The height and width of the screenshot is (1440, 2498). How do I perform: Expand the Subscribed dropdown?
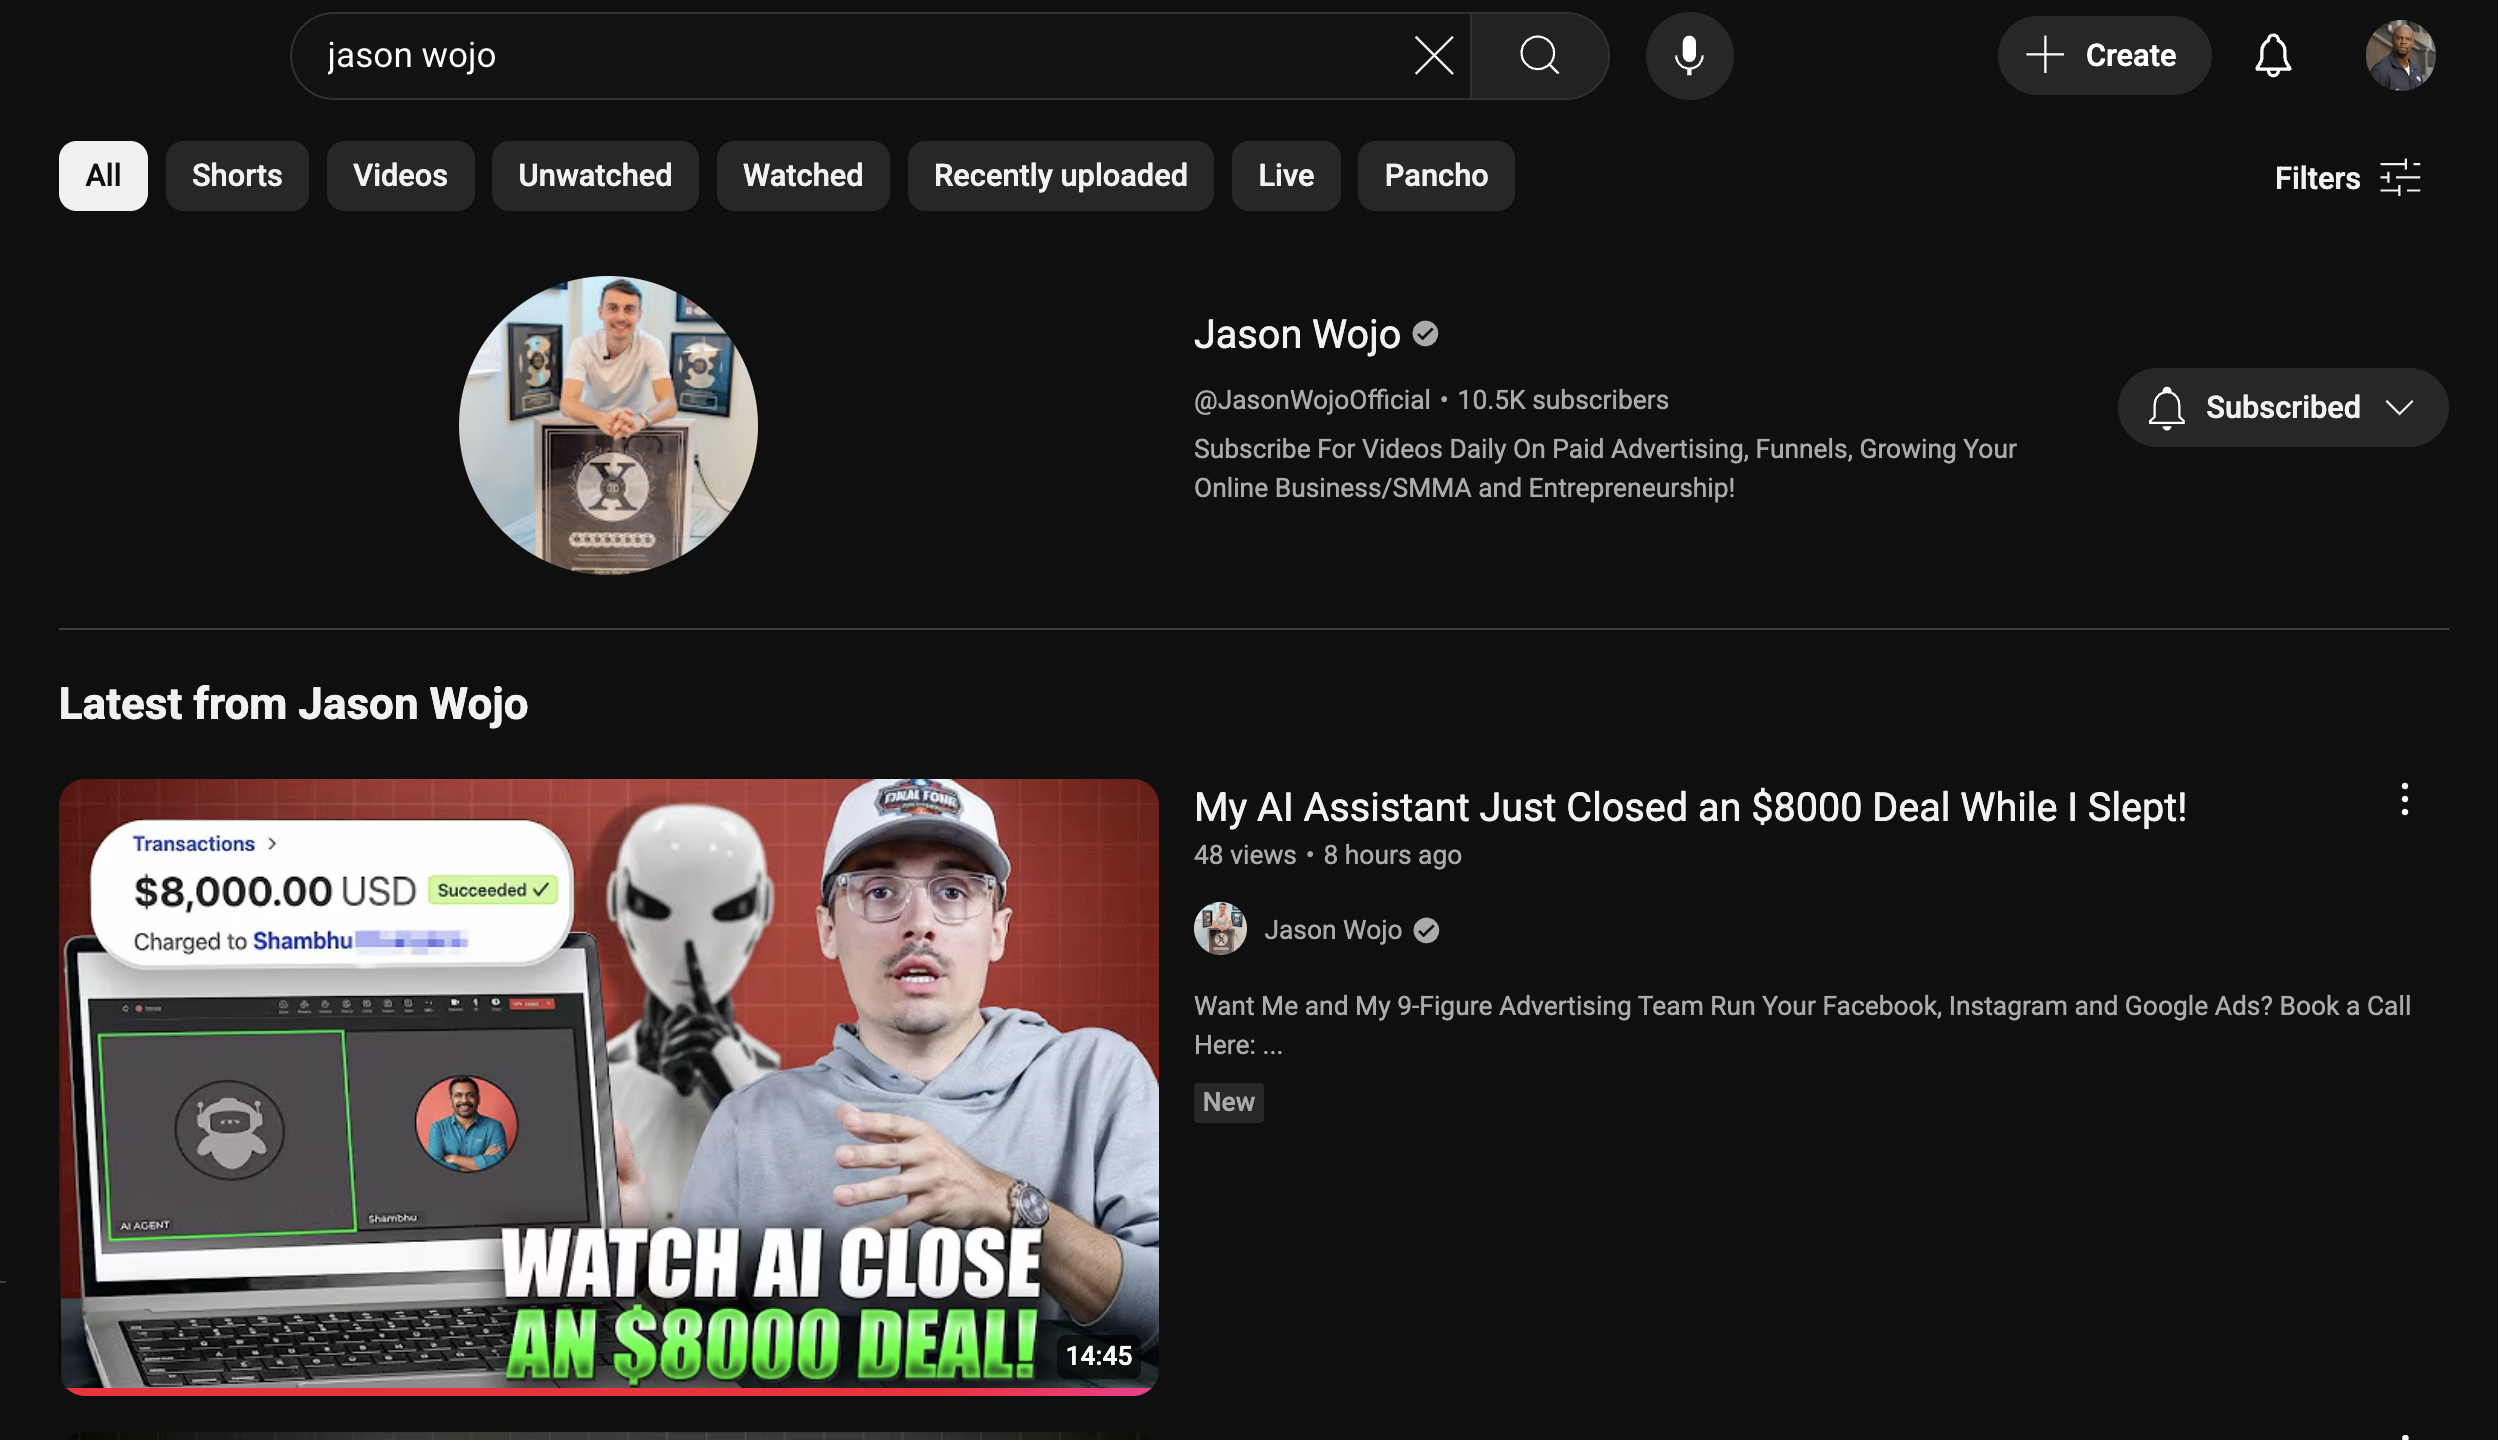(x=2283, y=407)
